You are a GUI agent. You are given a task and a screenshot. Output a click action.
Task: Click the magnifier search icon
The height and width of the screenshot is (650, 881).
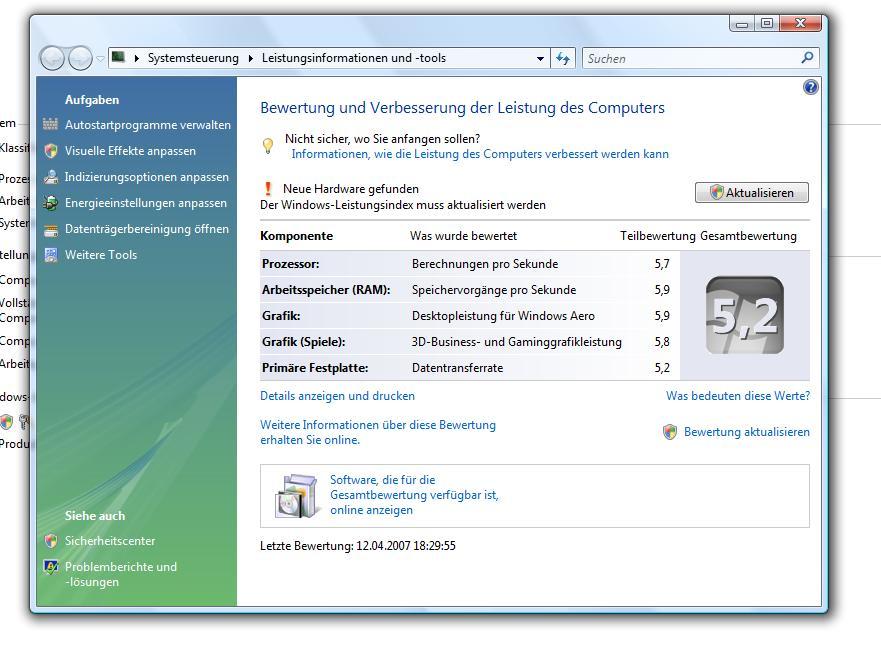807,57
